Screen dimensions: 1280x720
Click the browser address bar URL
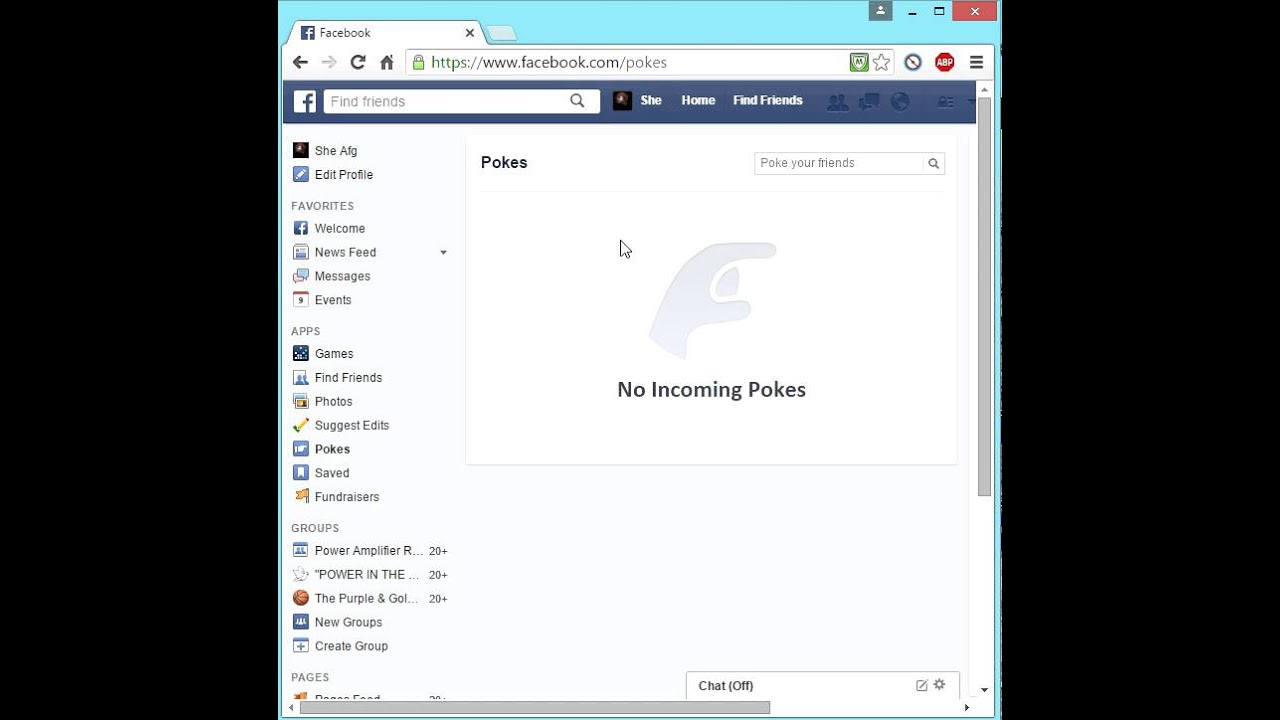[549, 62]
